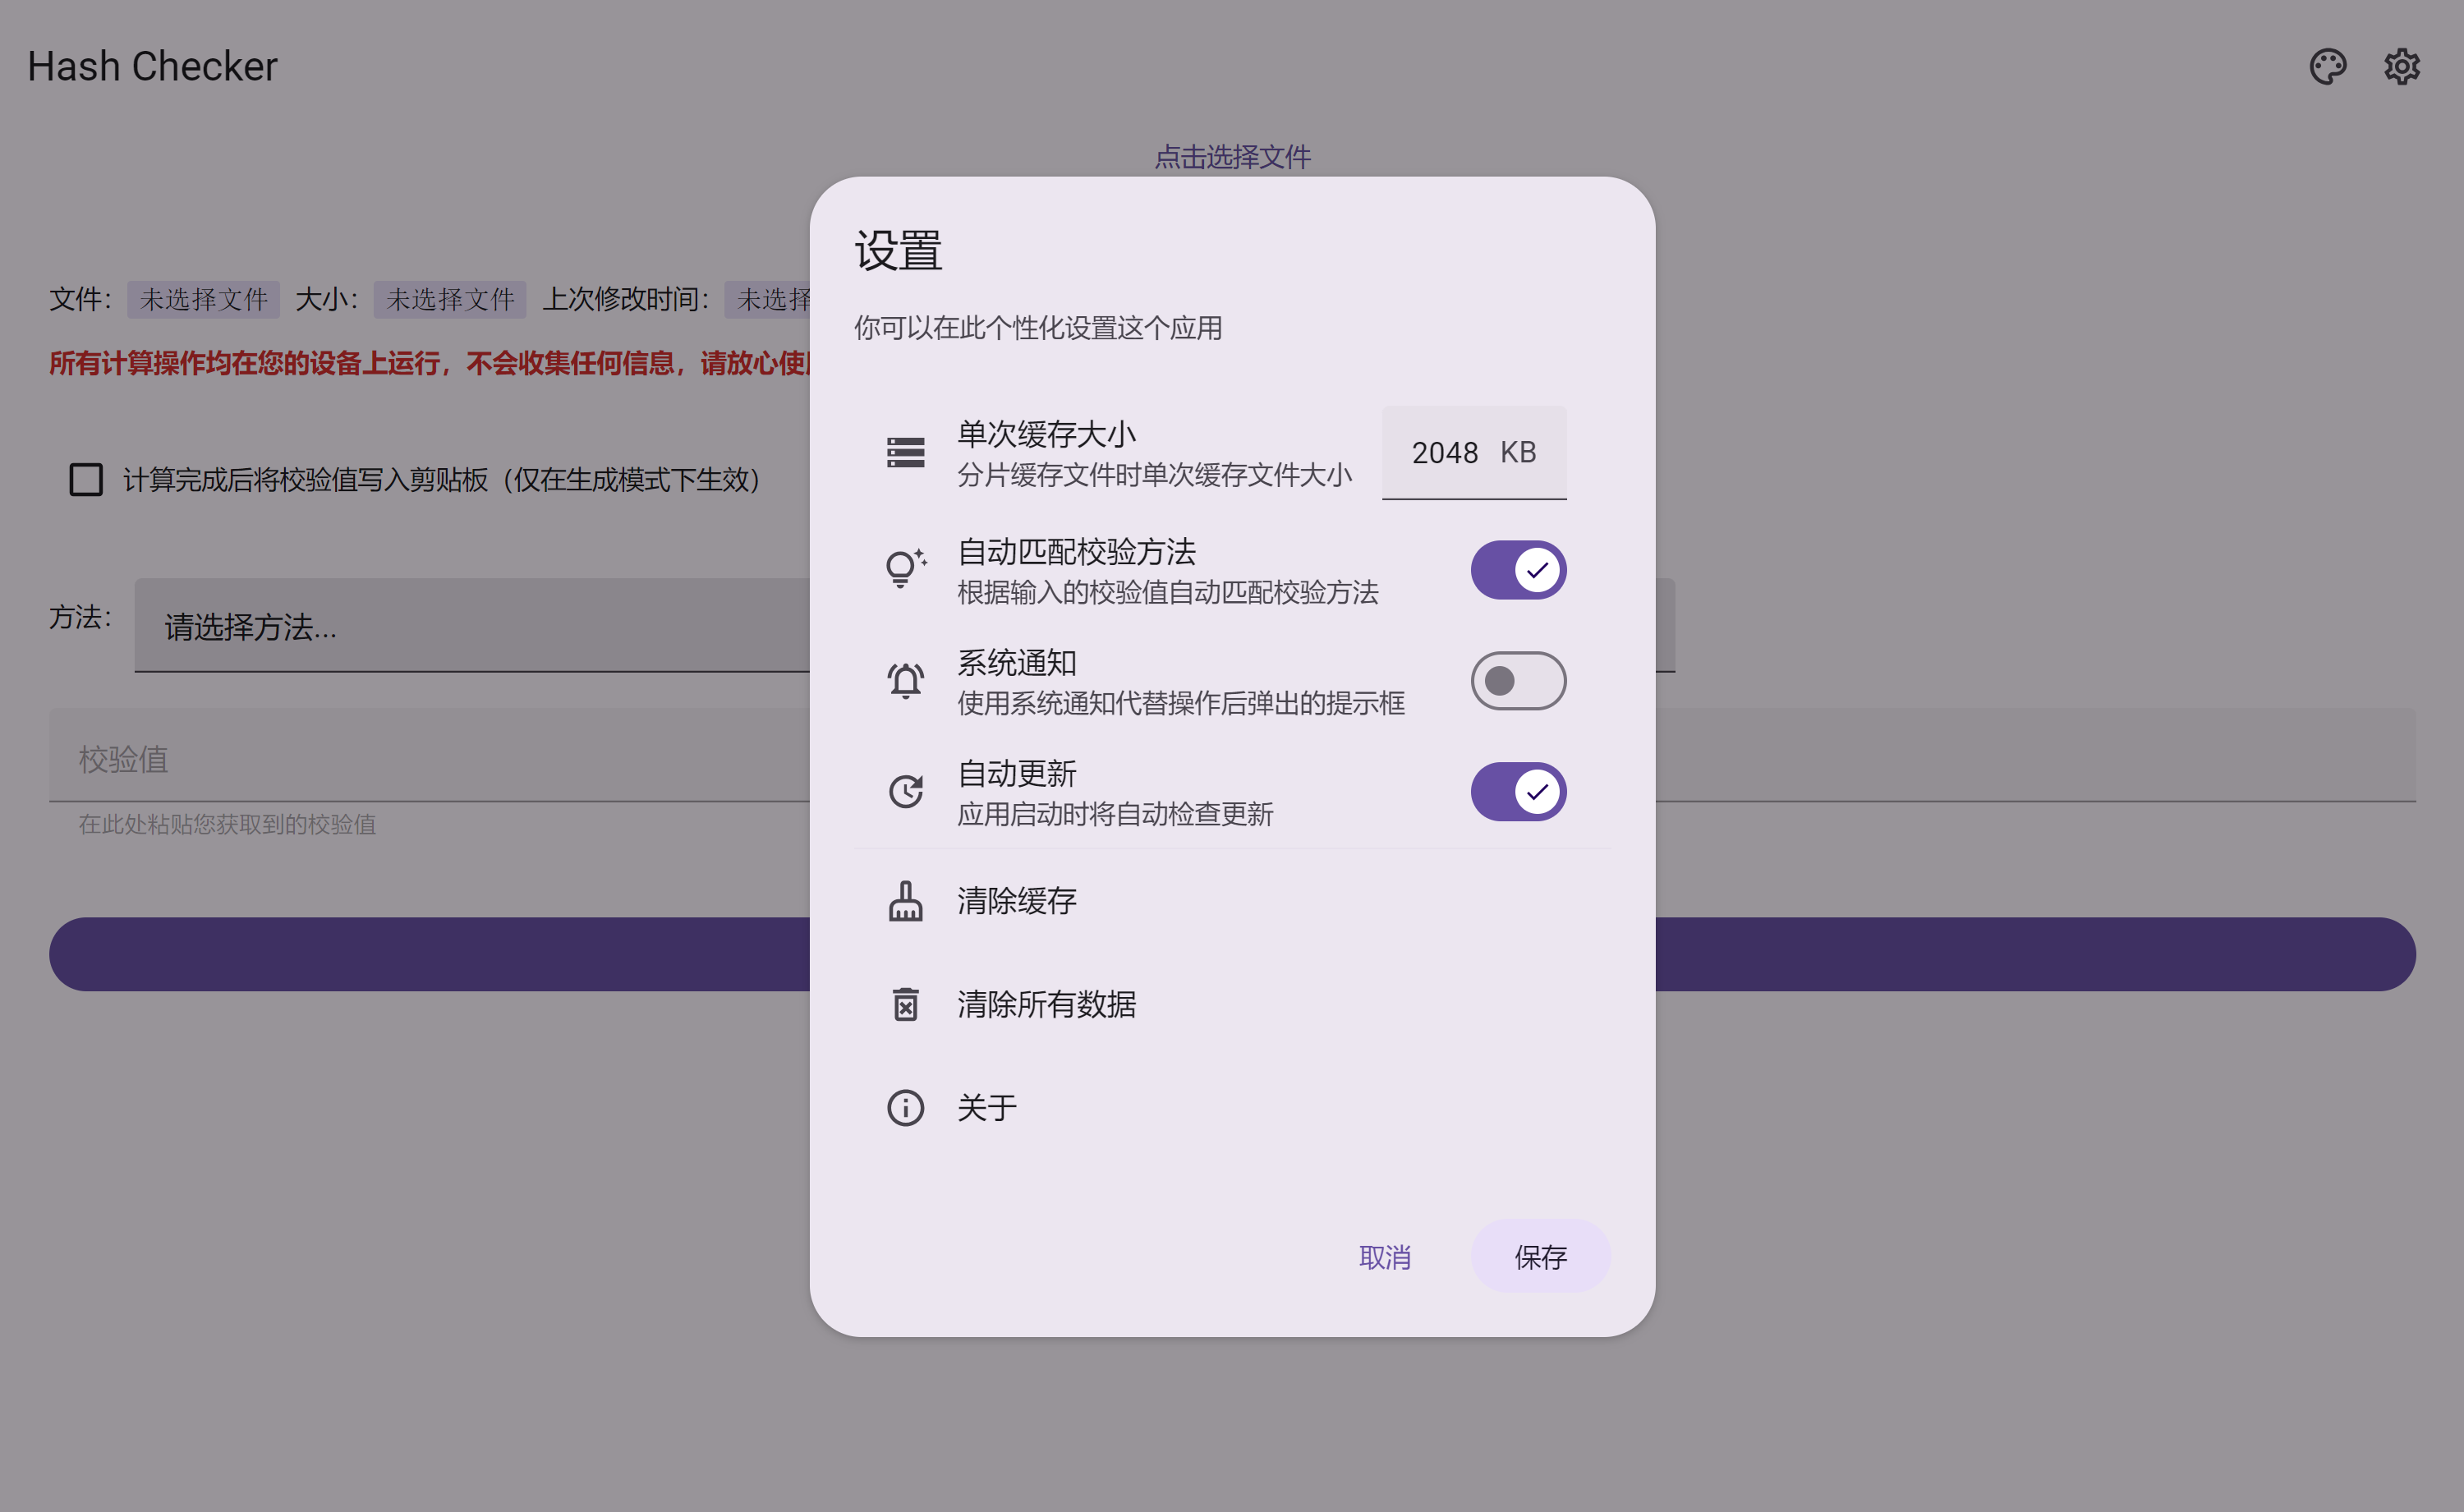Click the info circle About icon

pos(905,1108)
